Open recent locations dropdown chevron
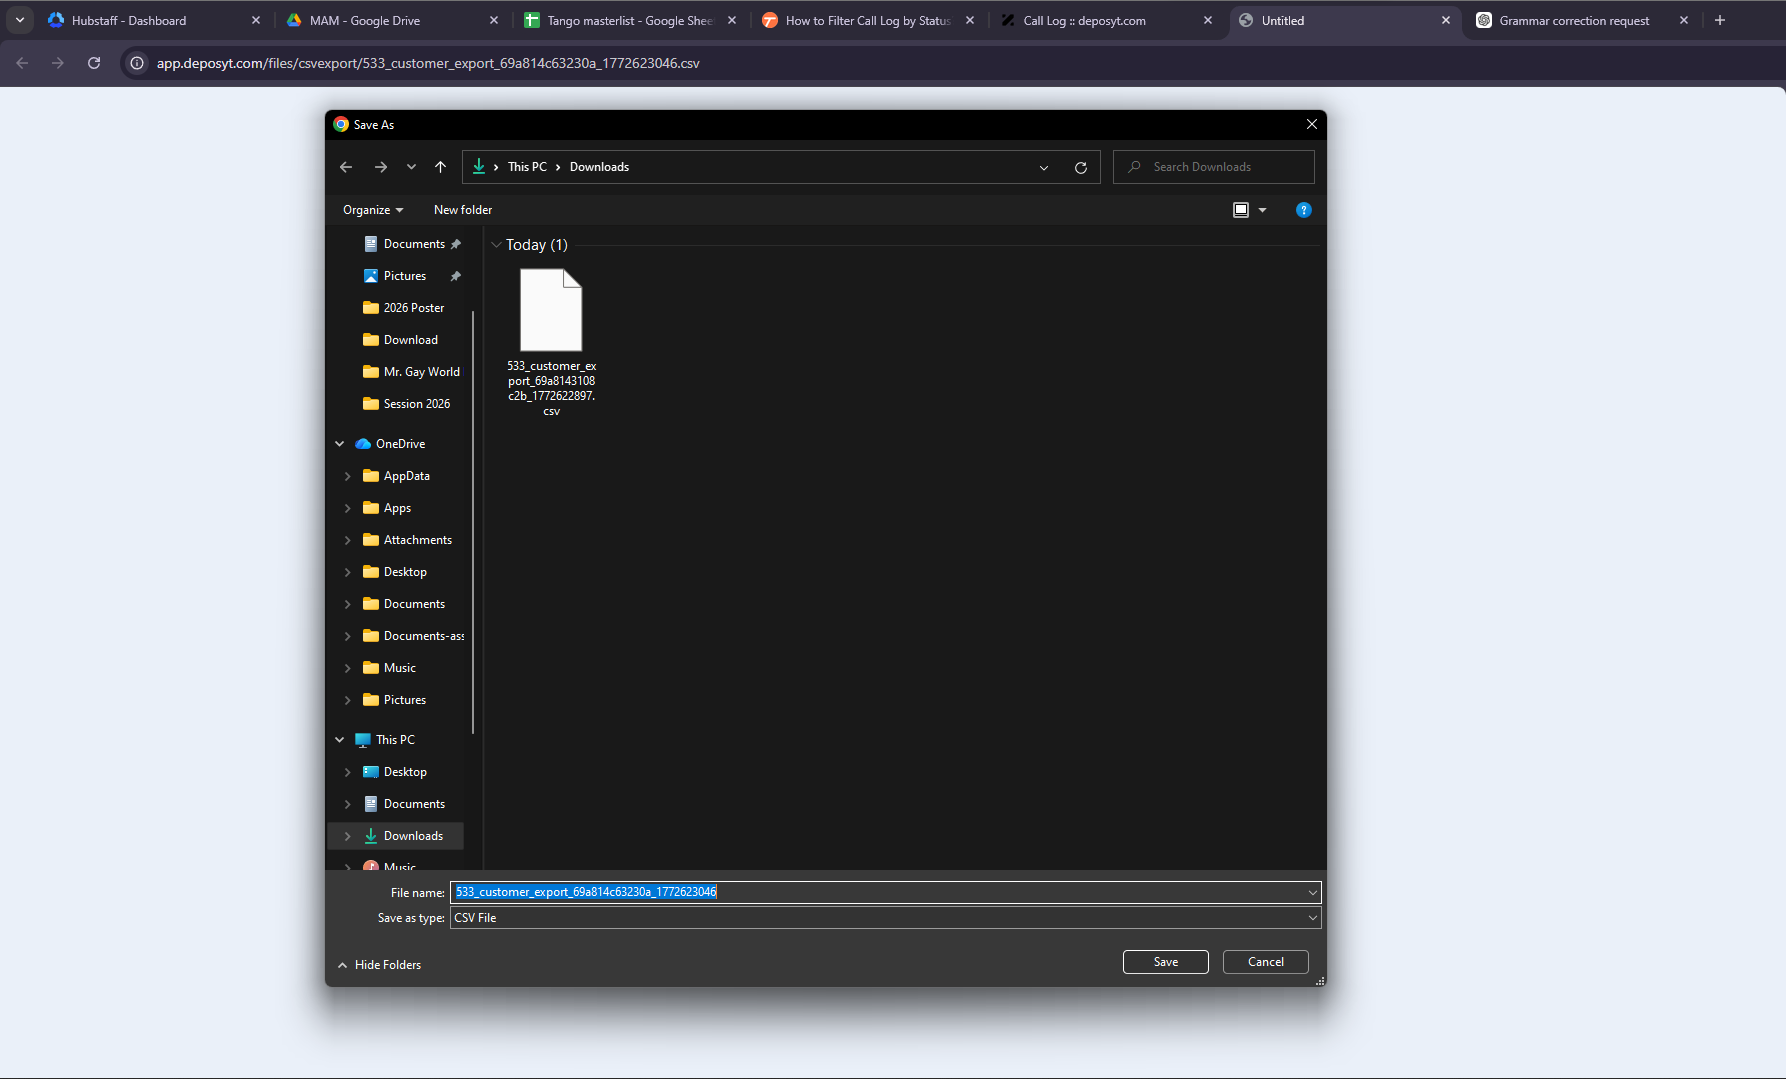The image size is (1786, 1079). [411, 167]
